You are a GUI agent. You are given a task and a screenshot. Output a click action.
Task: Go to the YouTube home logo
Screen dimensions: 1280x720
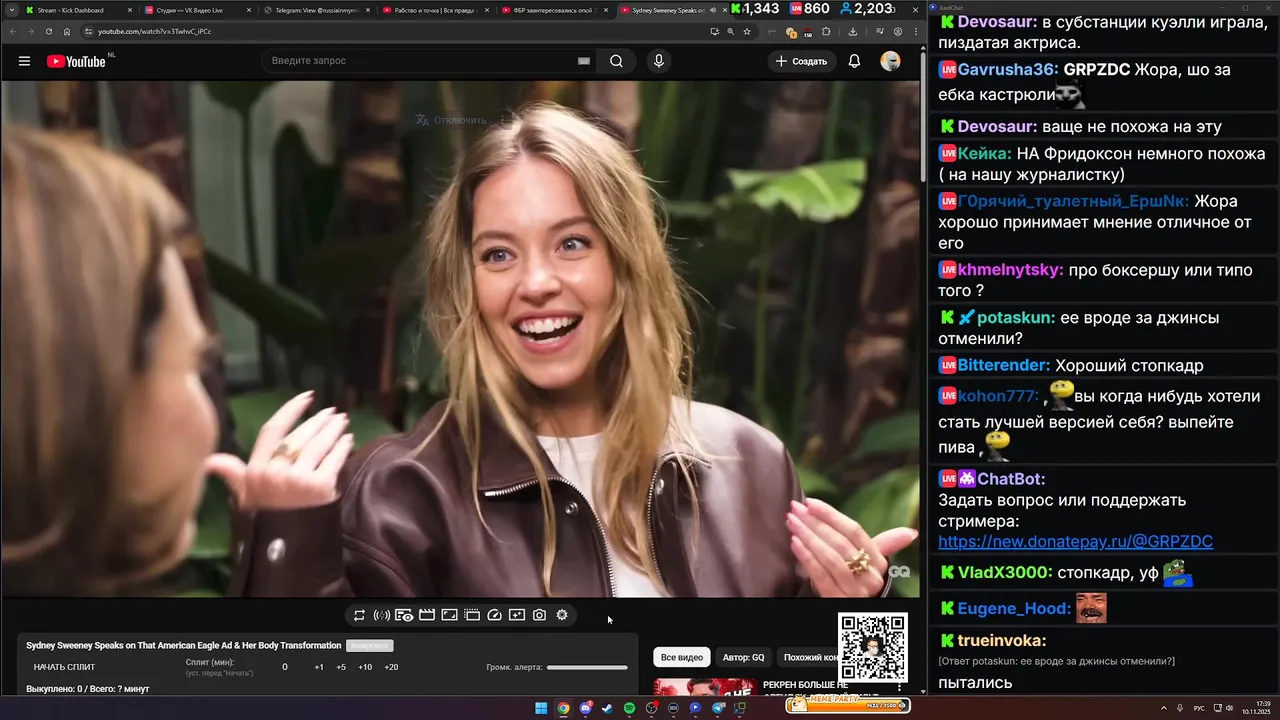pyautogui.click(x=77, y=61)
